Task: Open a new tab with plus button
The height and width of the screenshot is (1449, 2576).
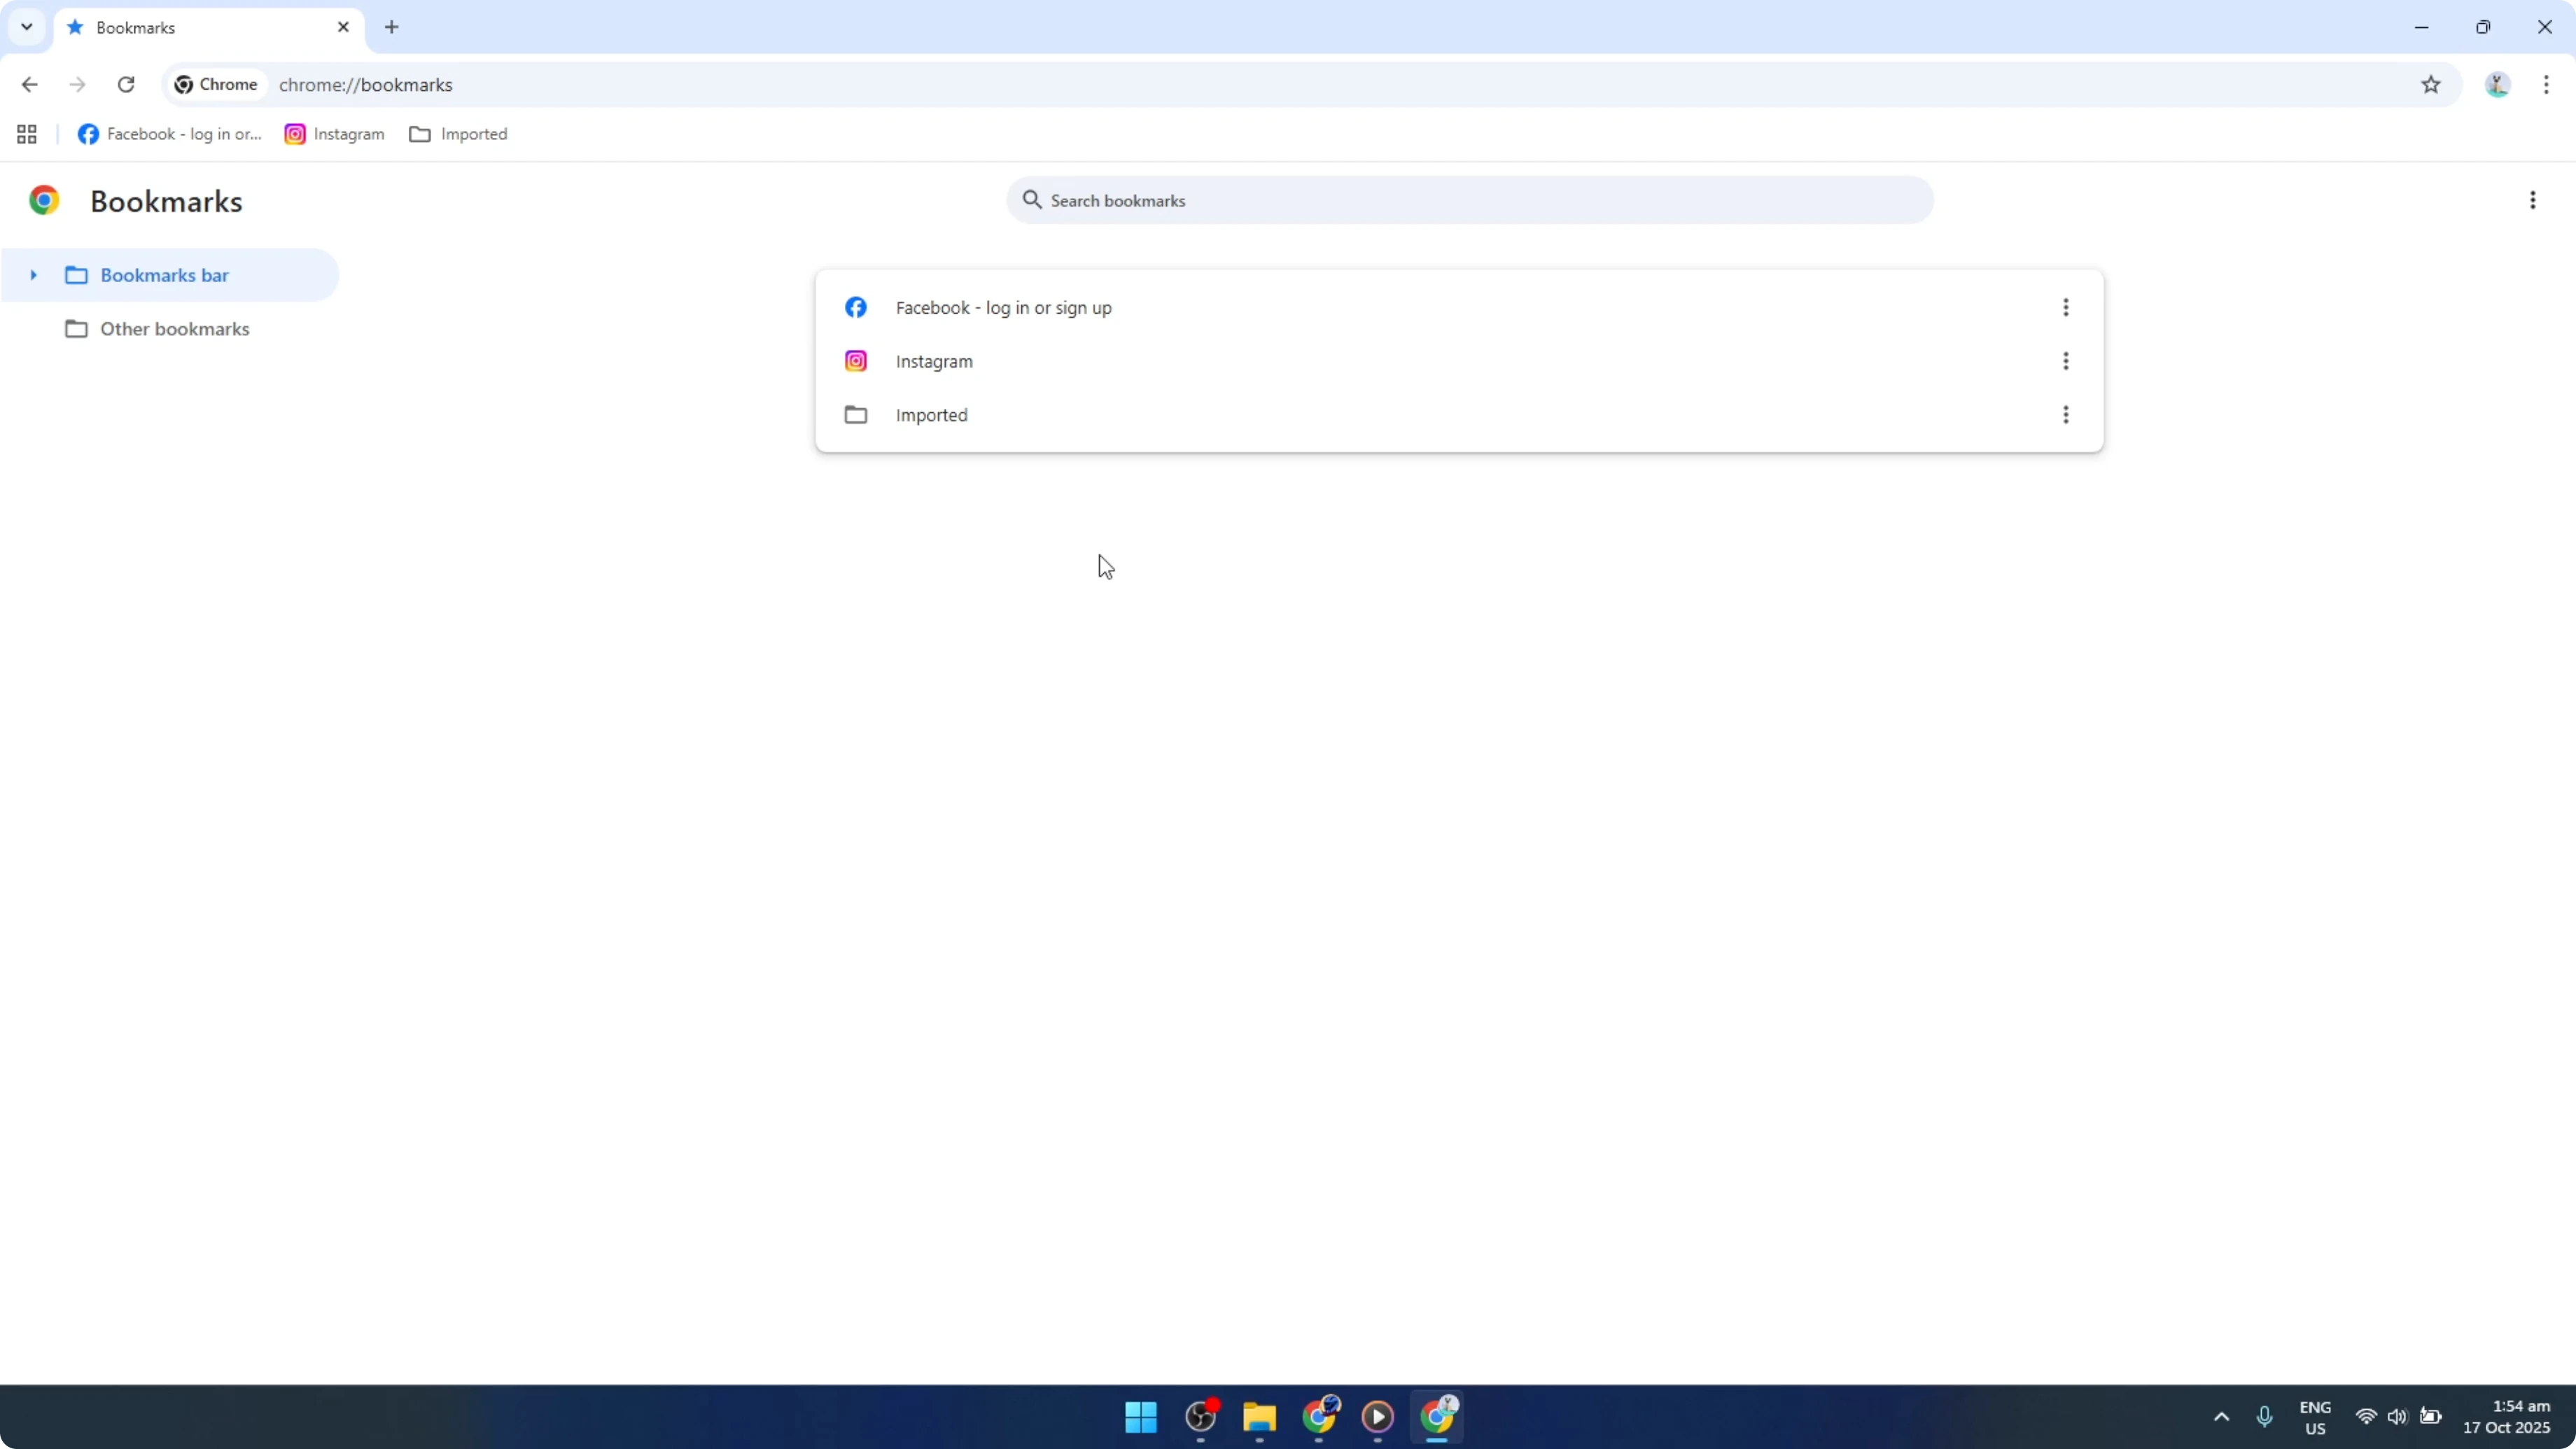Action: pyautogui.click(x=392, y=27)
